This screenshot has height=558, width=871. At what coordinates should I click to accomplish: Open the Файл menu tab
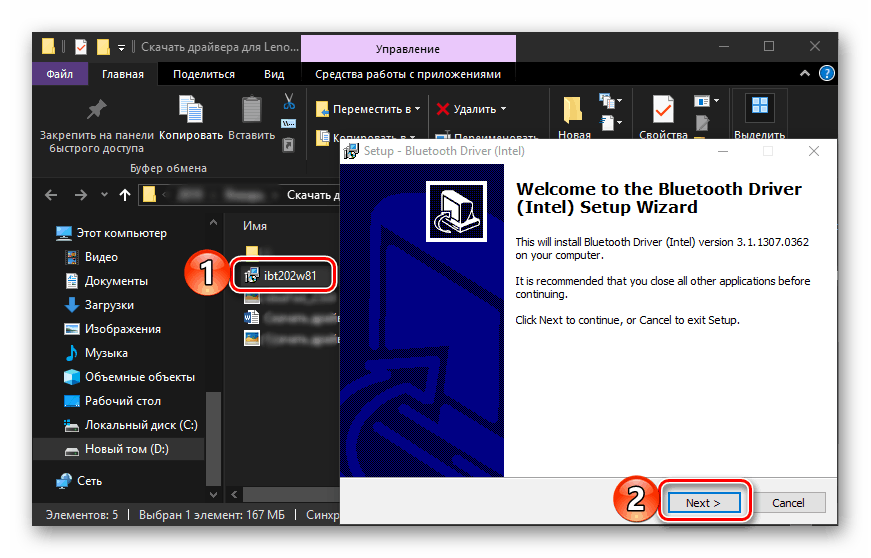click(59, 74)
